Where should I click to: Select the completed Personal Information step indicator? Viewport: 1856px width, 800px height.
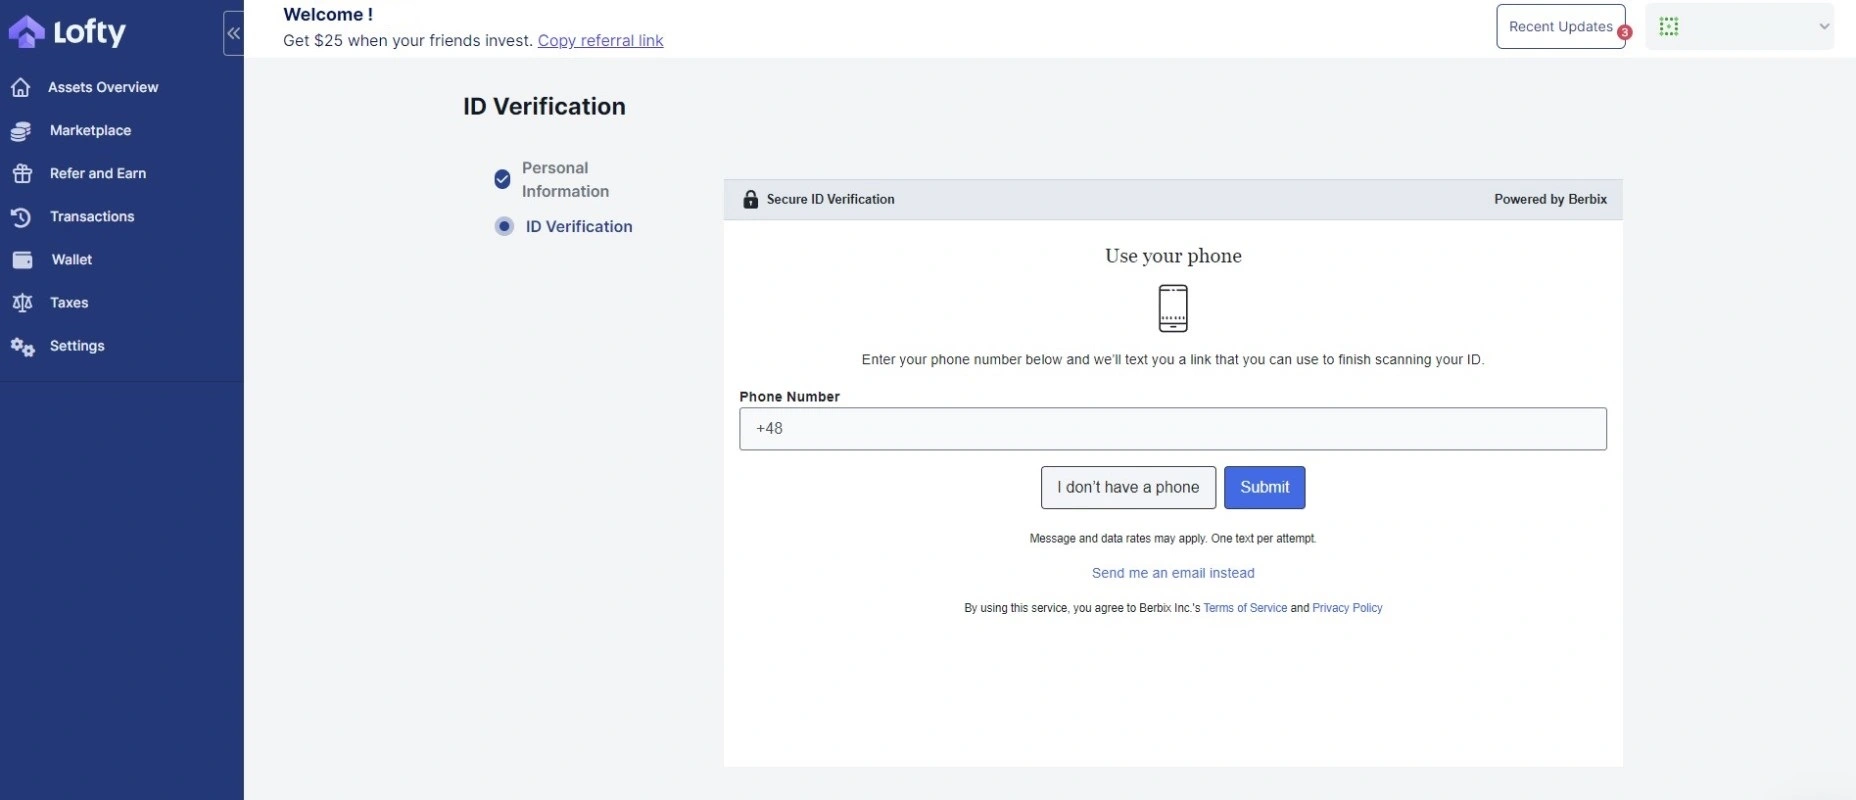(503, 179)
